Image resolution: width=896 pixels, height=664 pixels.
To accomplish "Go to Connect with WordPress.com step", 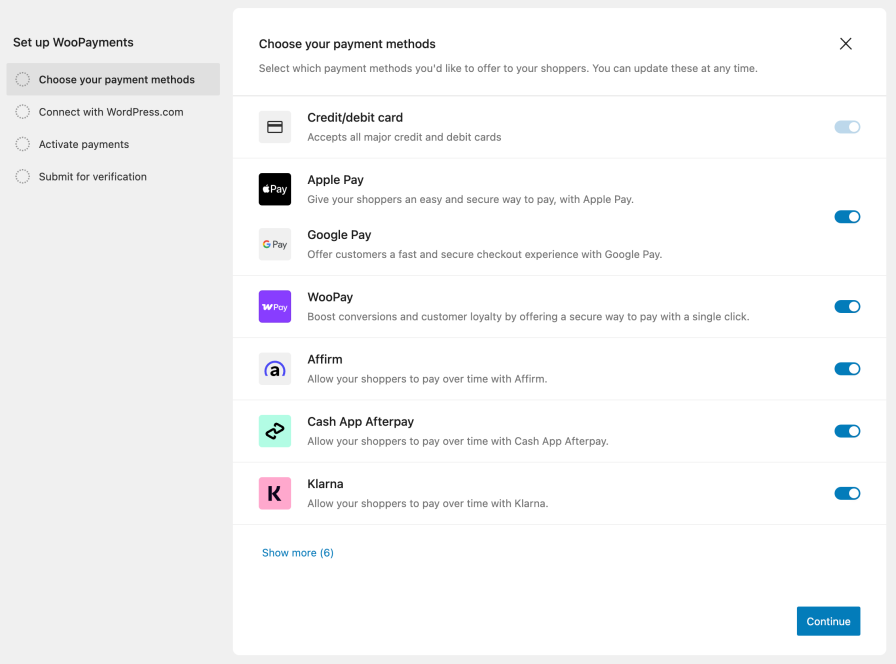I will pyautogui.click(x=110, y=112).
